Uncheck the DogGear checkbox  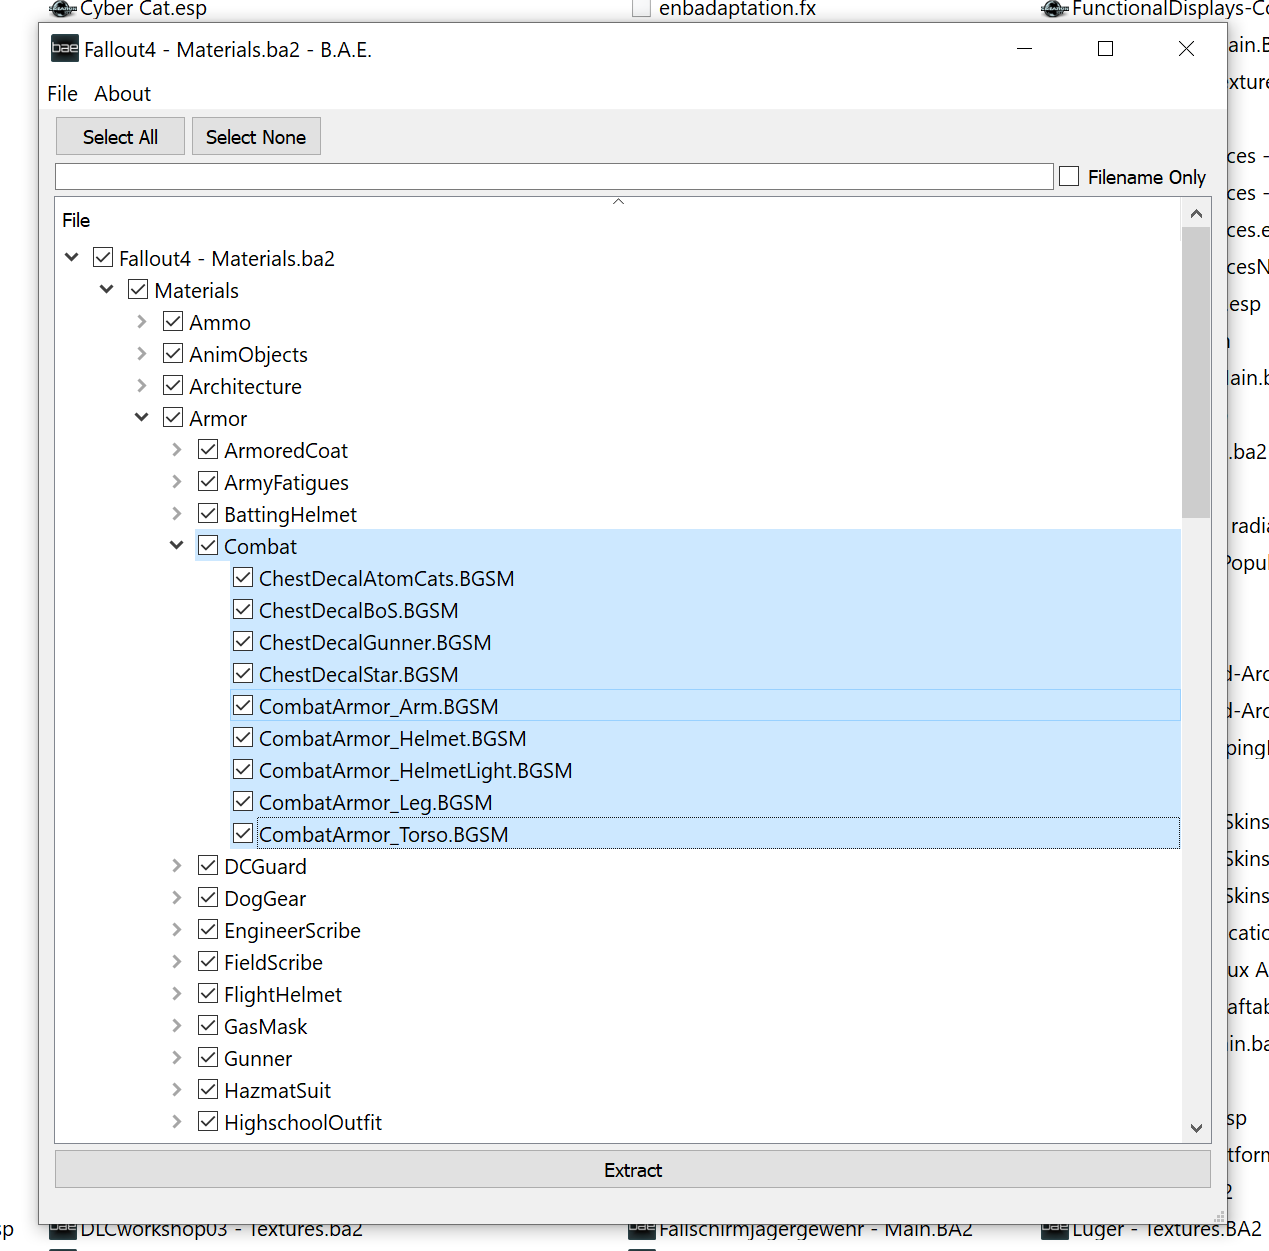coord(208,898)
